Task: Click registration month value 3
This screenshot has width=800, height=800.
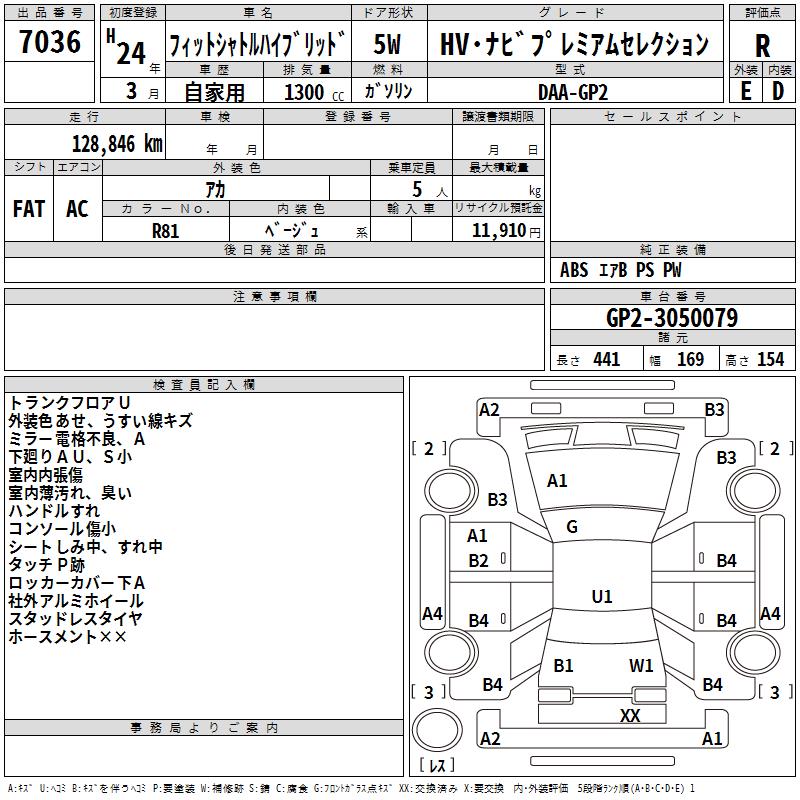Action: (132, 91)
